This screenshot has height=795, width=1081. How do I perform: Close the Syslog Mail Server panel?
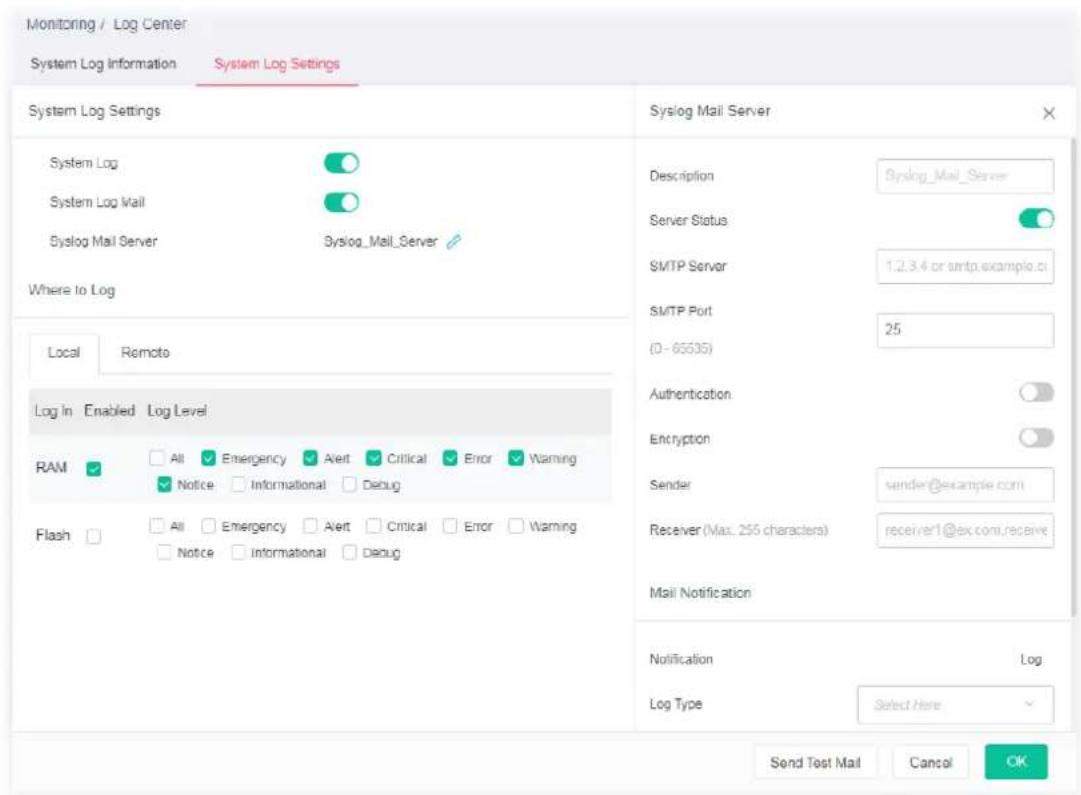point(1049,113)
